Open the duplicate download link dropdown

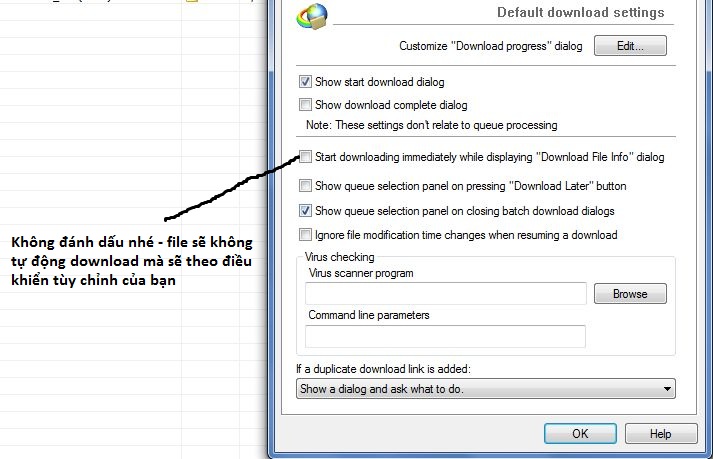(x=486, y=389)
